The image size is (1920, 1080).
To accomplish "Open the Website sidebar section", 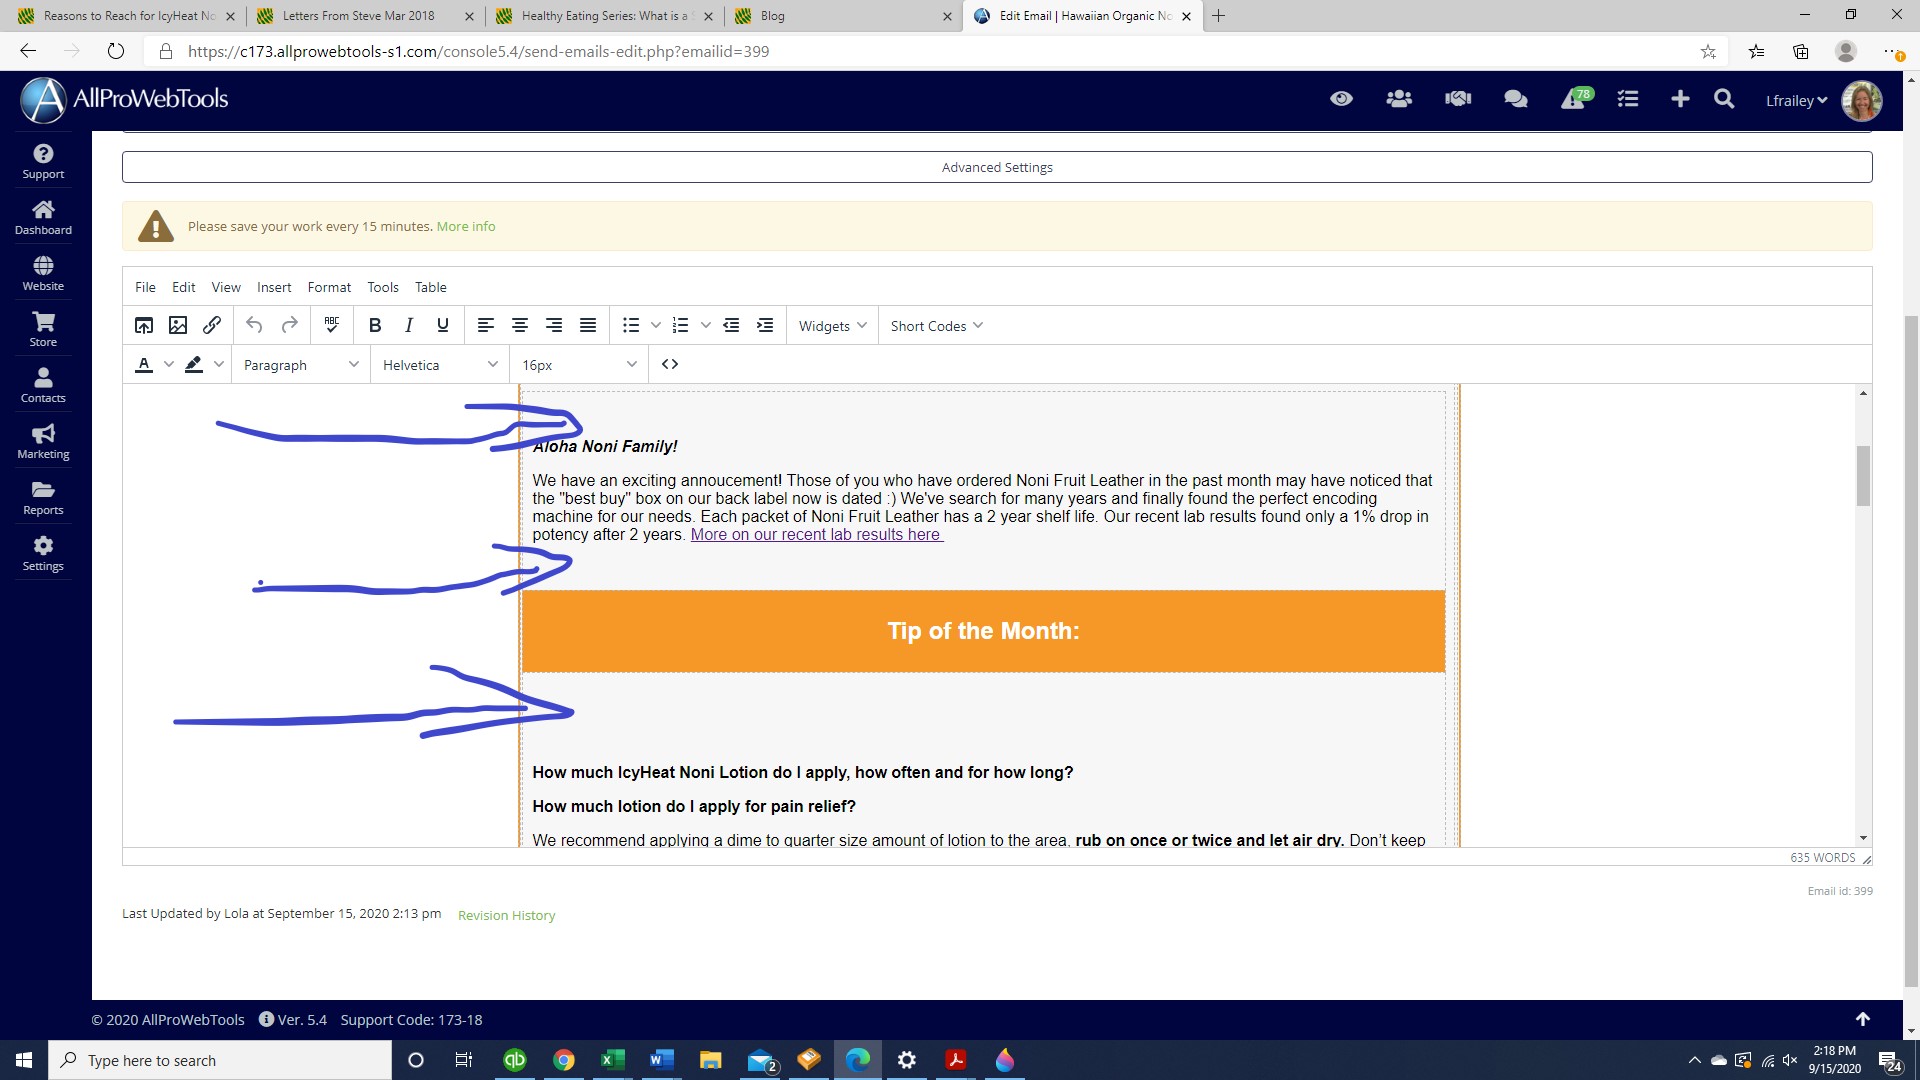I will pos(43,274).
